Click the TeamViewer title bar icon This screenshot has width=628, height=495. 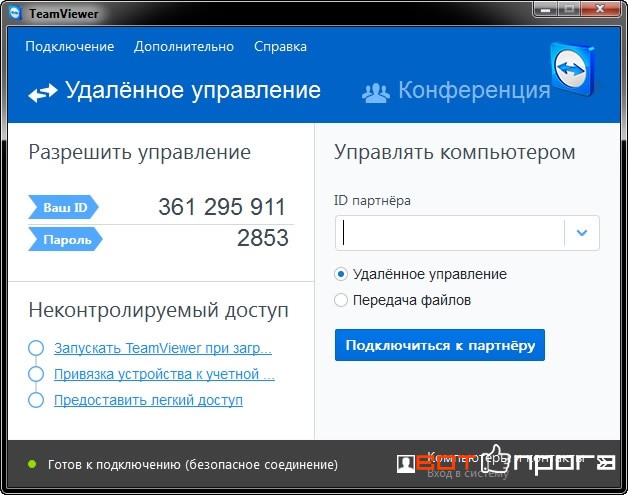pyautogui.click(x=15, y=13)
